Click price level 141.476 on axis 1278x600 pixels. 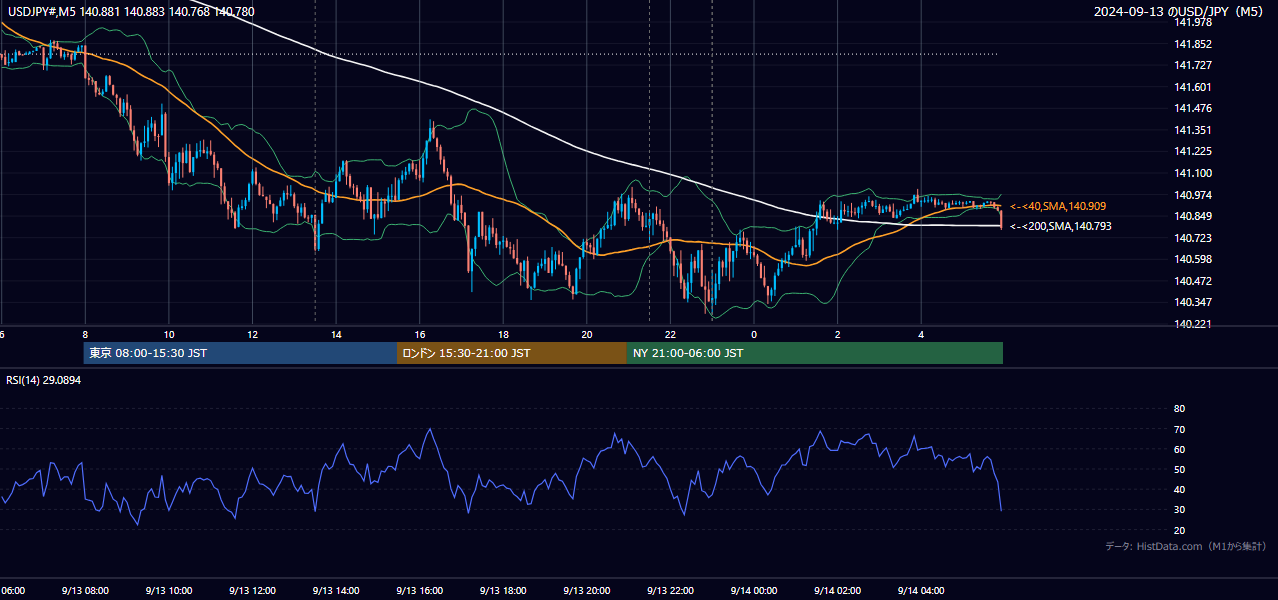(1193, 108)
